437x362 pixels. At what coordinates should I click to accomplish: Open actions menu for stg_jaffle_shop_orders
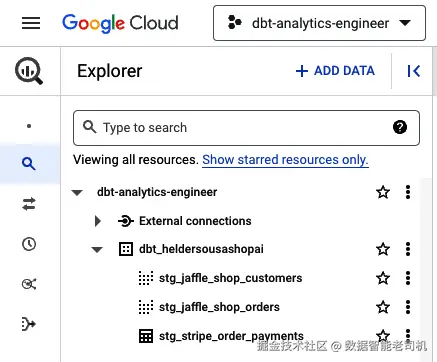point(408,307)
